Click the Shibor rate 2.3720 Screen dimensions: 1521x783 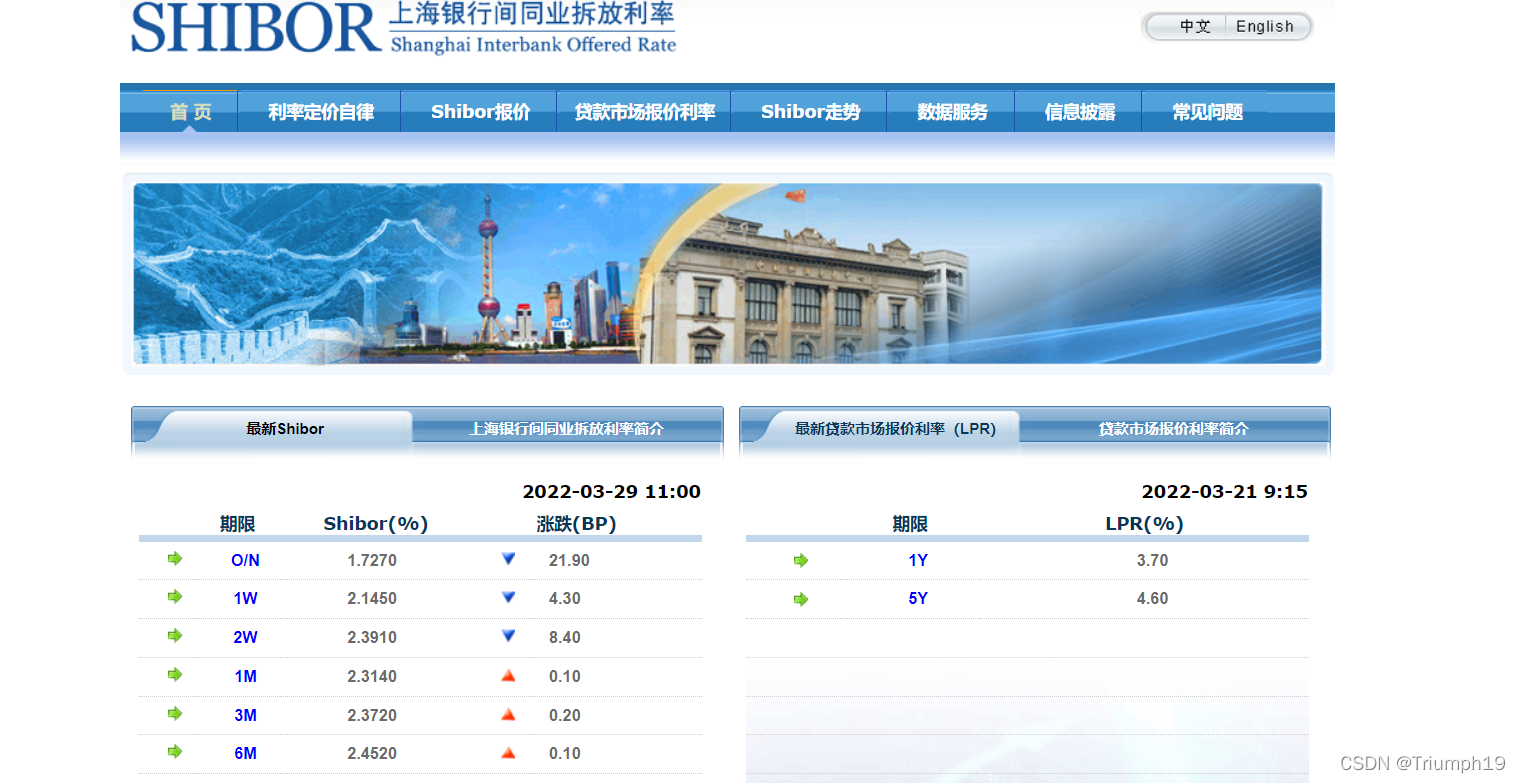coord(372,715)
